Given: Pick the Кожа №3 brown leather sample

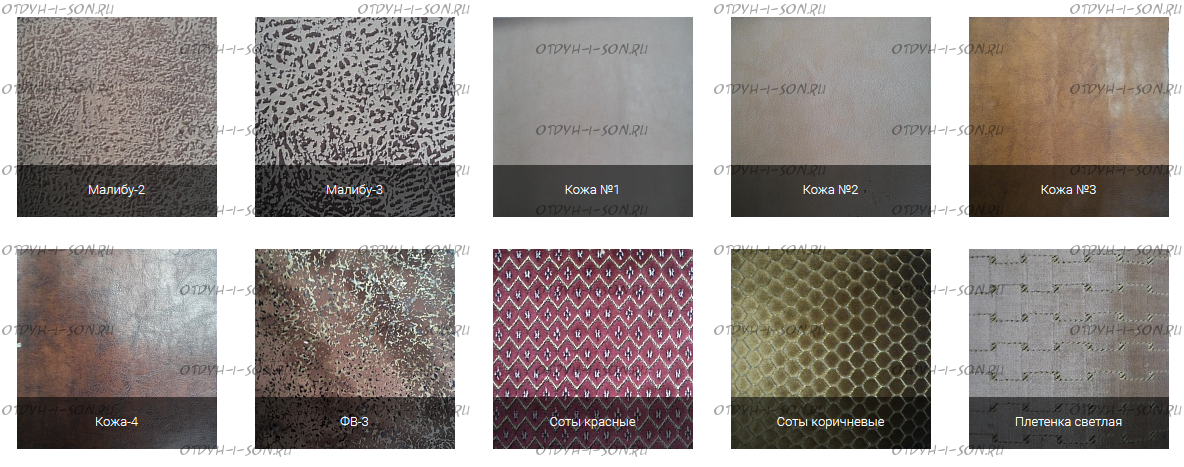Looking at the screenshot, I should [x=1068, y=117].
